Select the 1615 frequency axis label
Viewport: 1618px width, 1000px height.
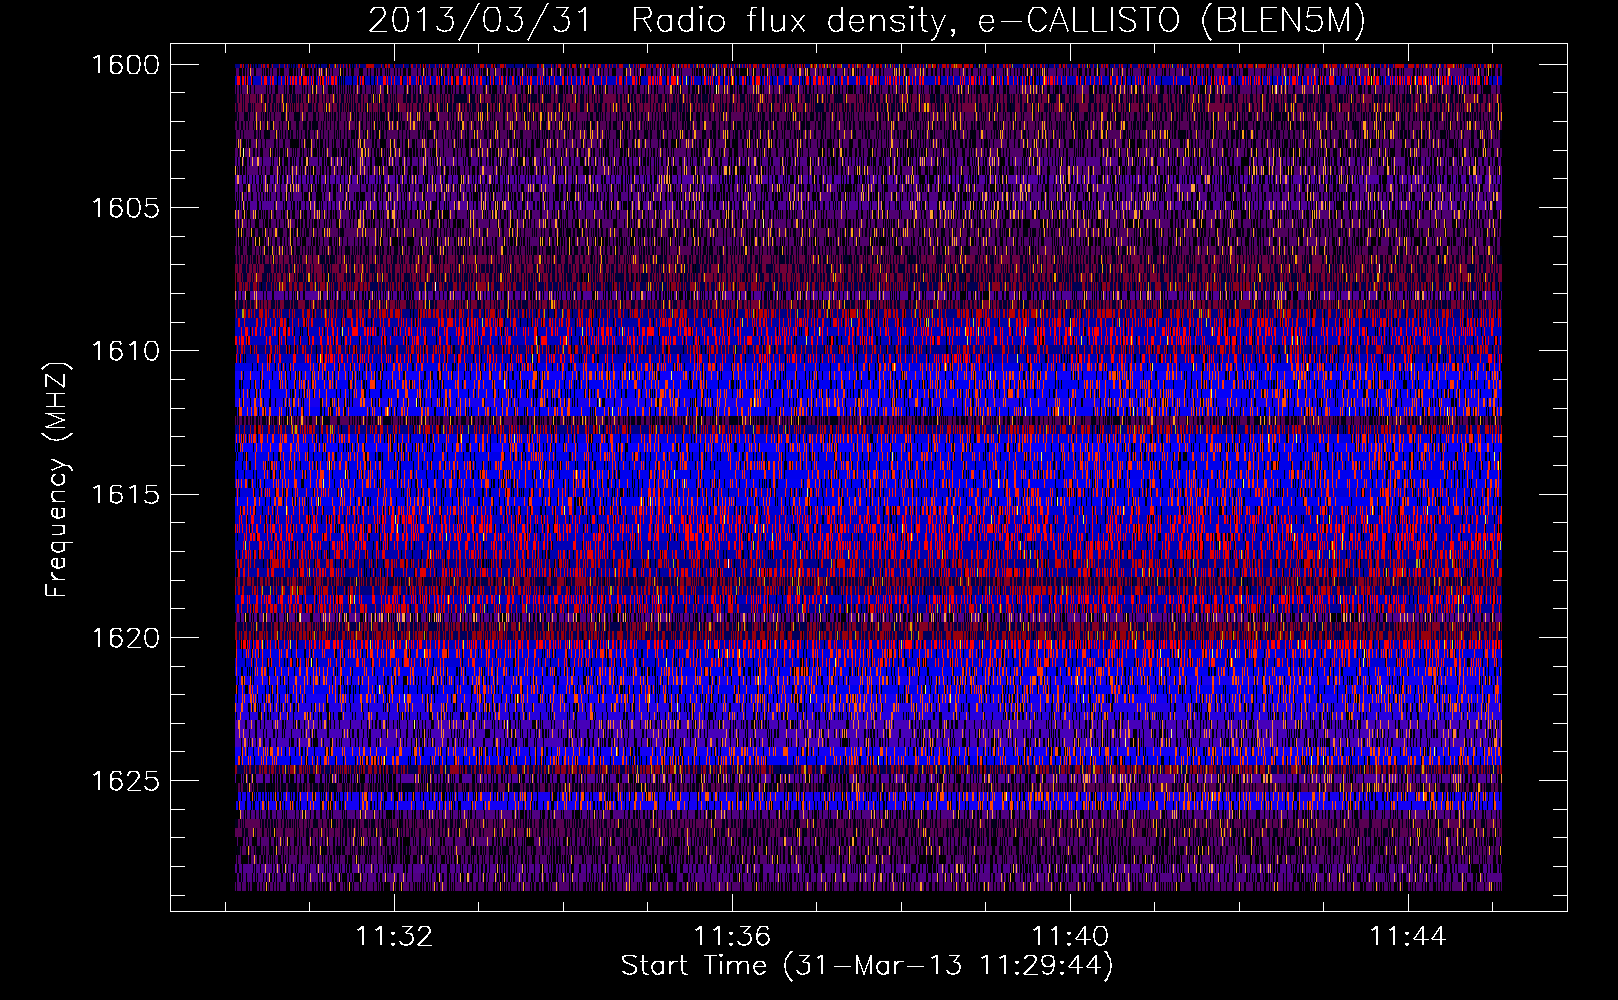click(125, 494)
